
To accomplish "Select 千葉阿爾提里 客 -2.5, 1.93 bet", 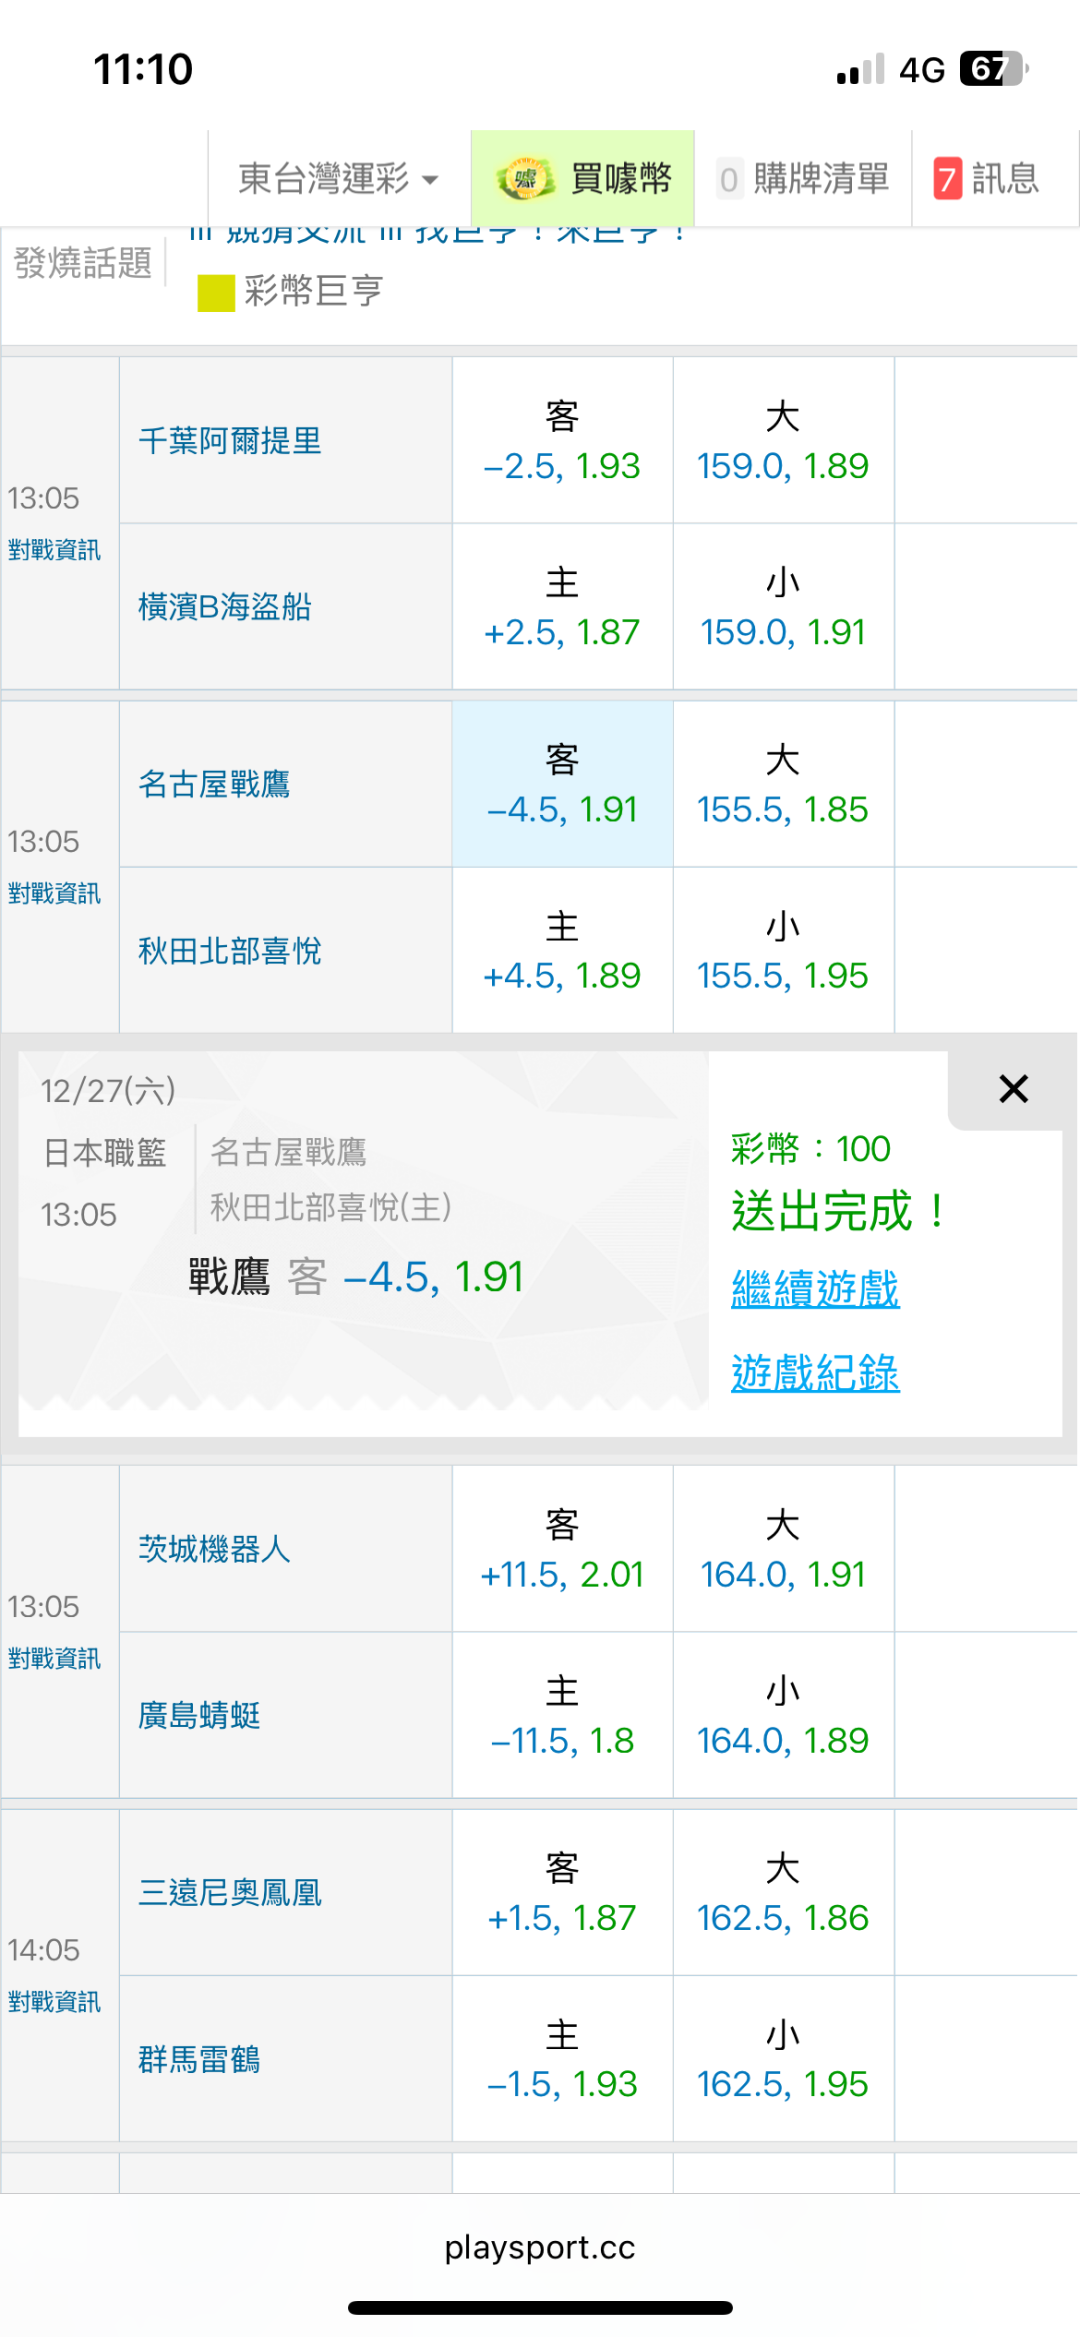I will (x=562, y=441).
